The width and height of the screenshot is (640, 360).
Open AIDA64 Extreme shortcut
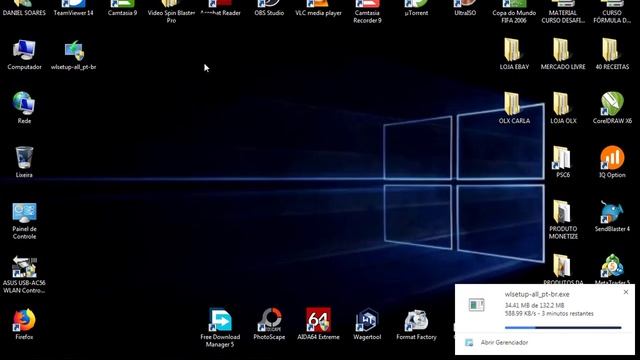pos(318,324)
